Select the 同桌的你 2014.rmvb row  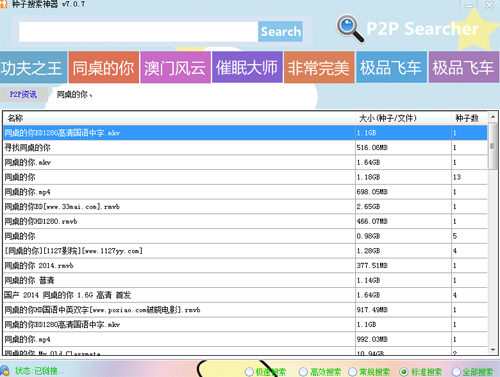click(245, 266)
